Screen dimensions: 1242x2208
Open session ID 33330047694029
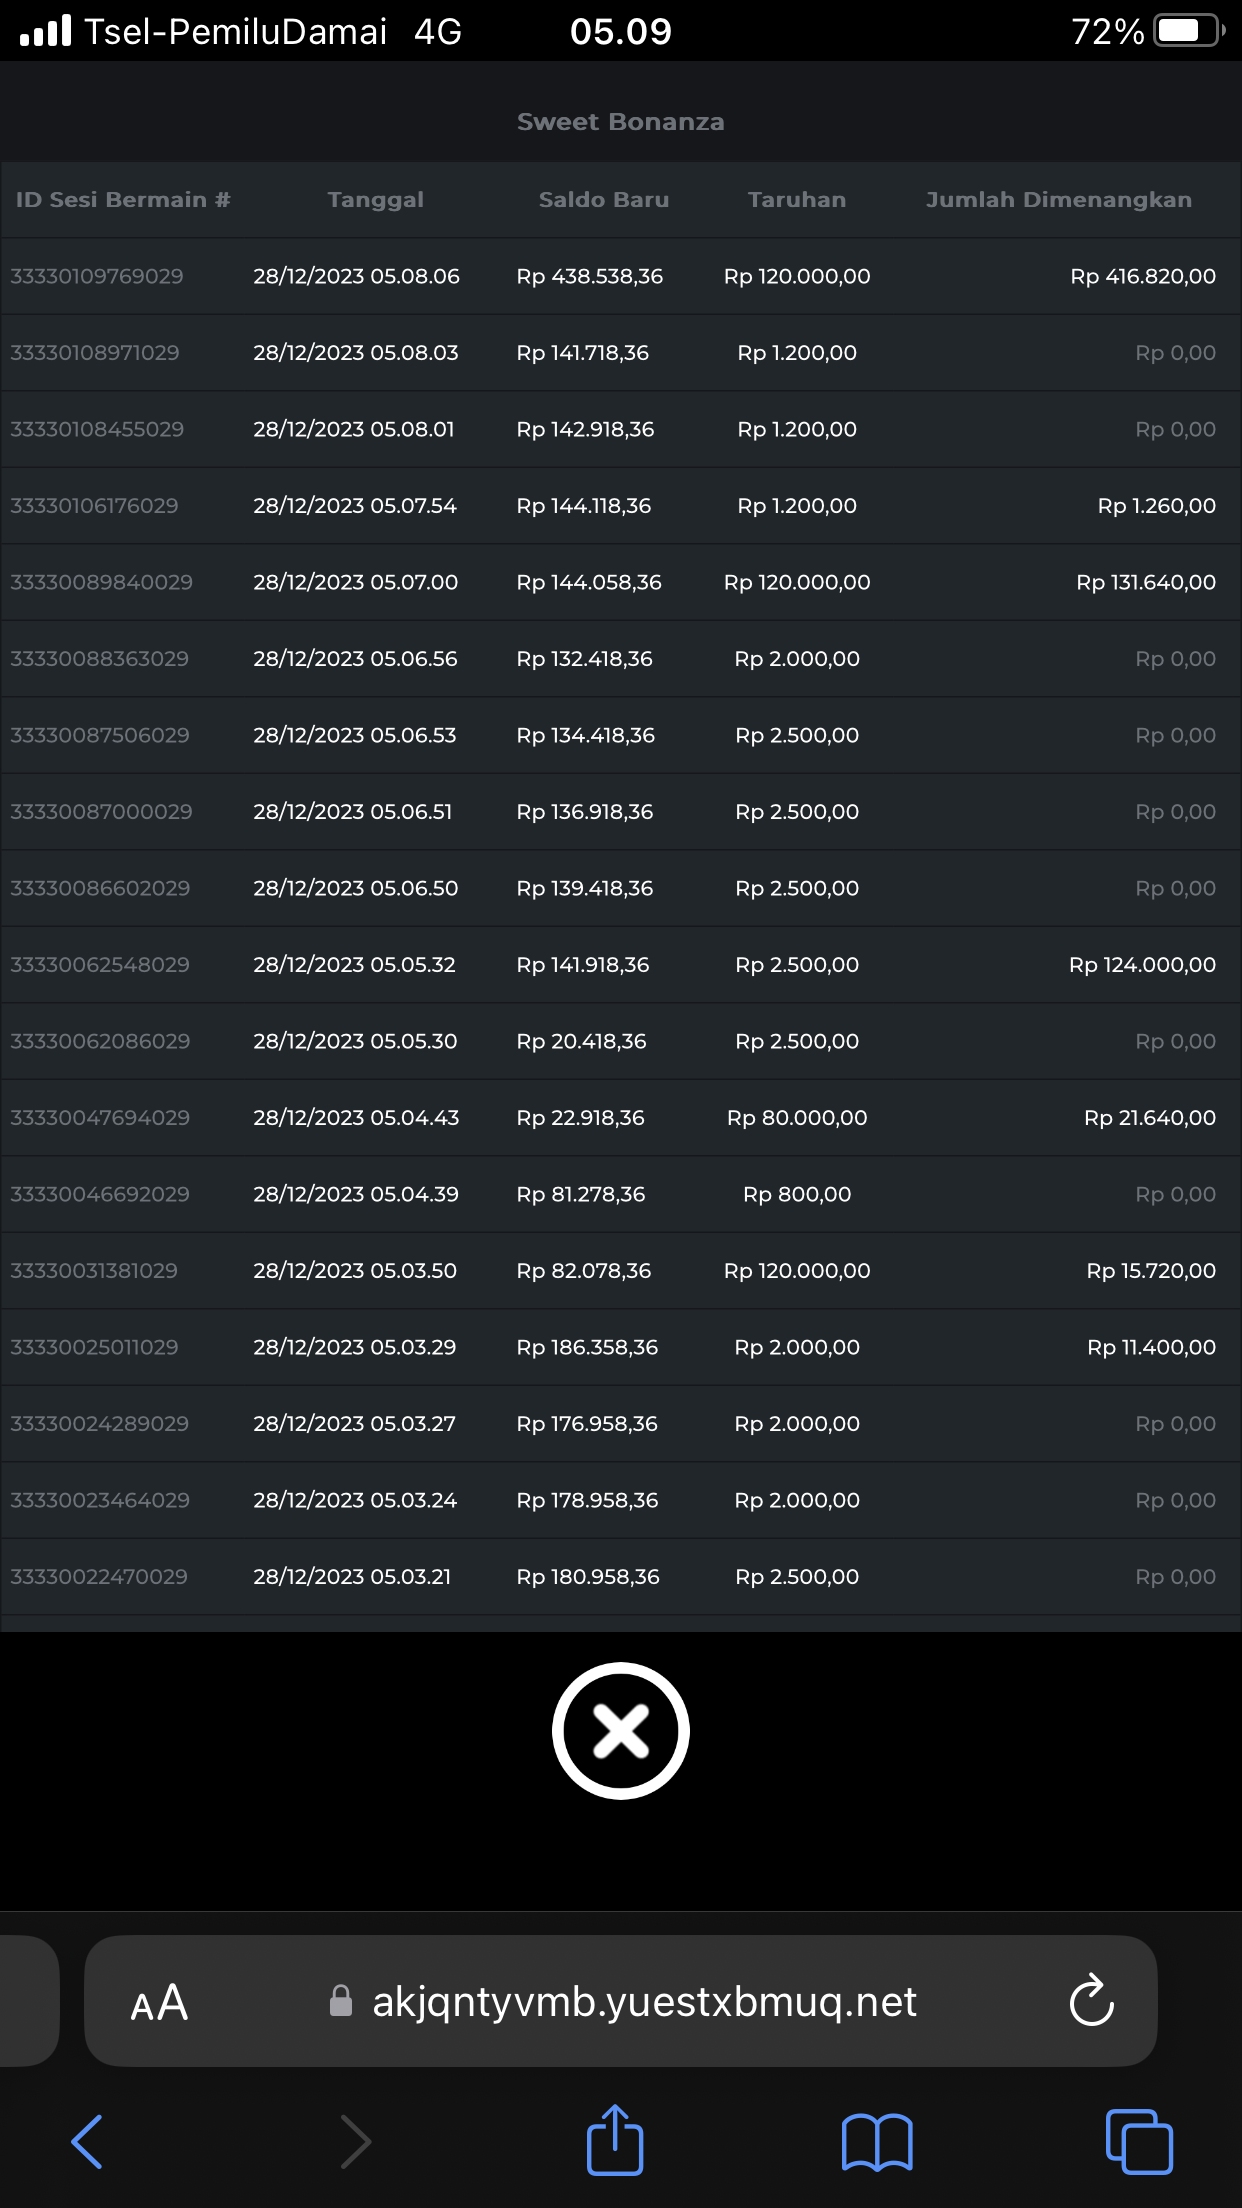(100, 1118)
